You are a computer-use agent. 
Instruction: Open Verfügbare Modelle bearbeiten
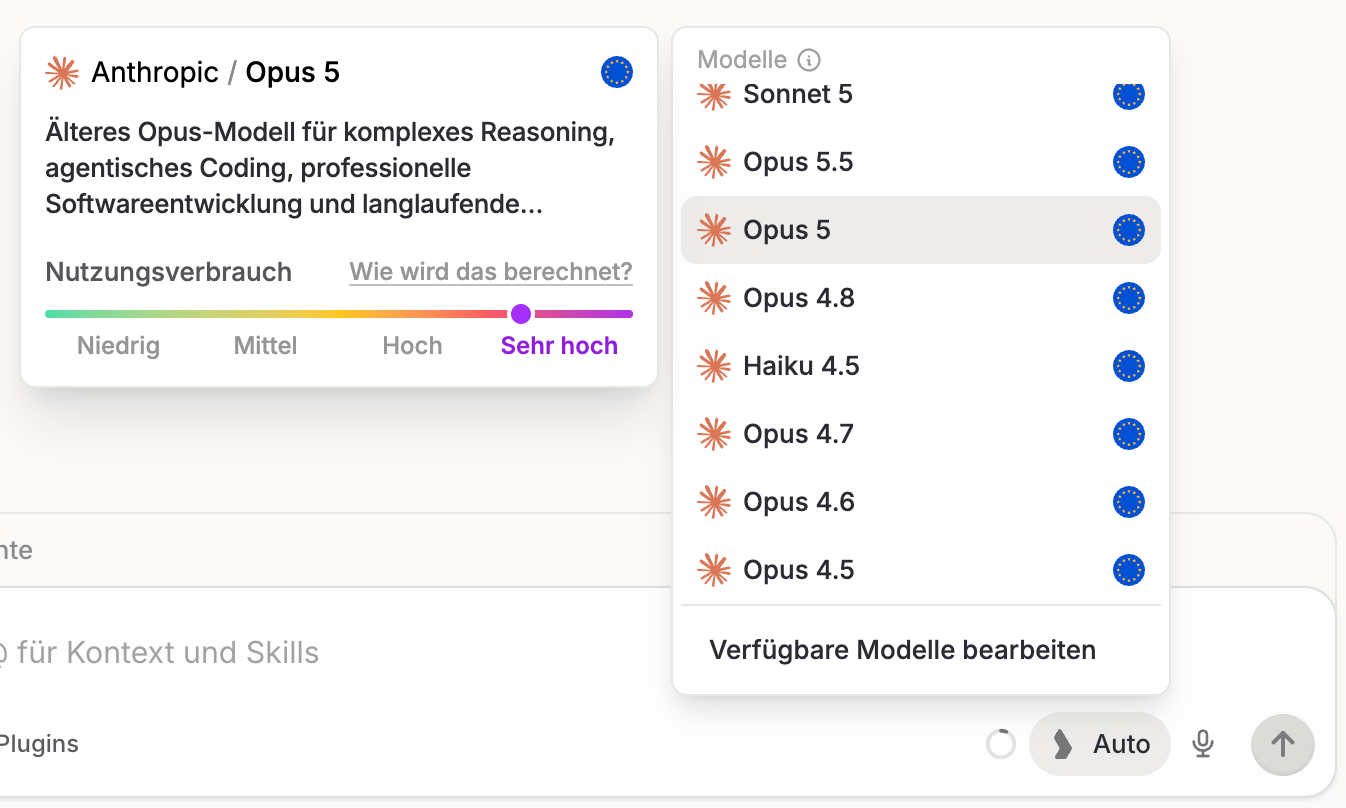click(902, 650)
